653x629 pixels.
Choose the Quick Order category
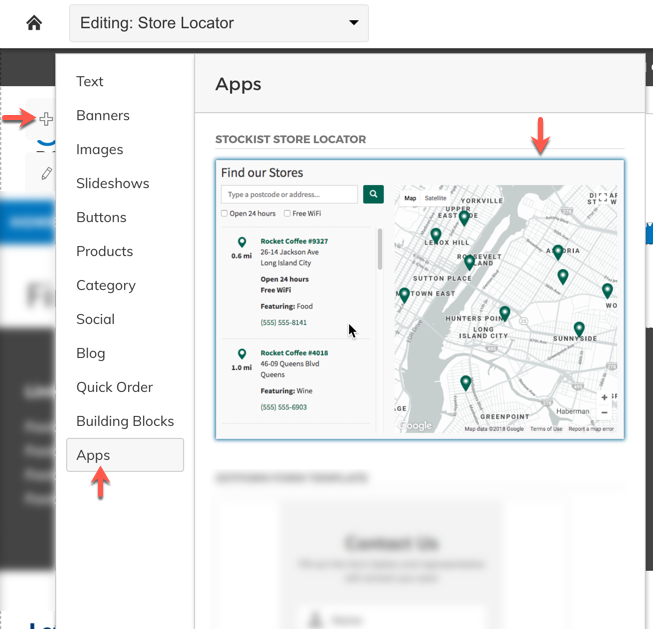[x=115, y=387]
